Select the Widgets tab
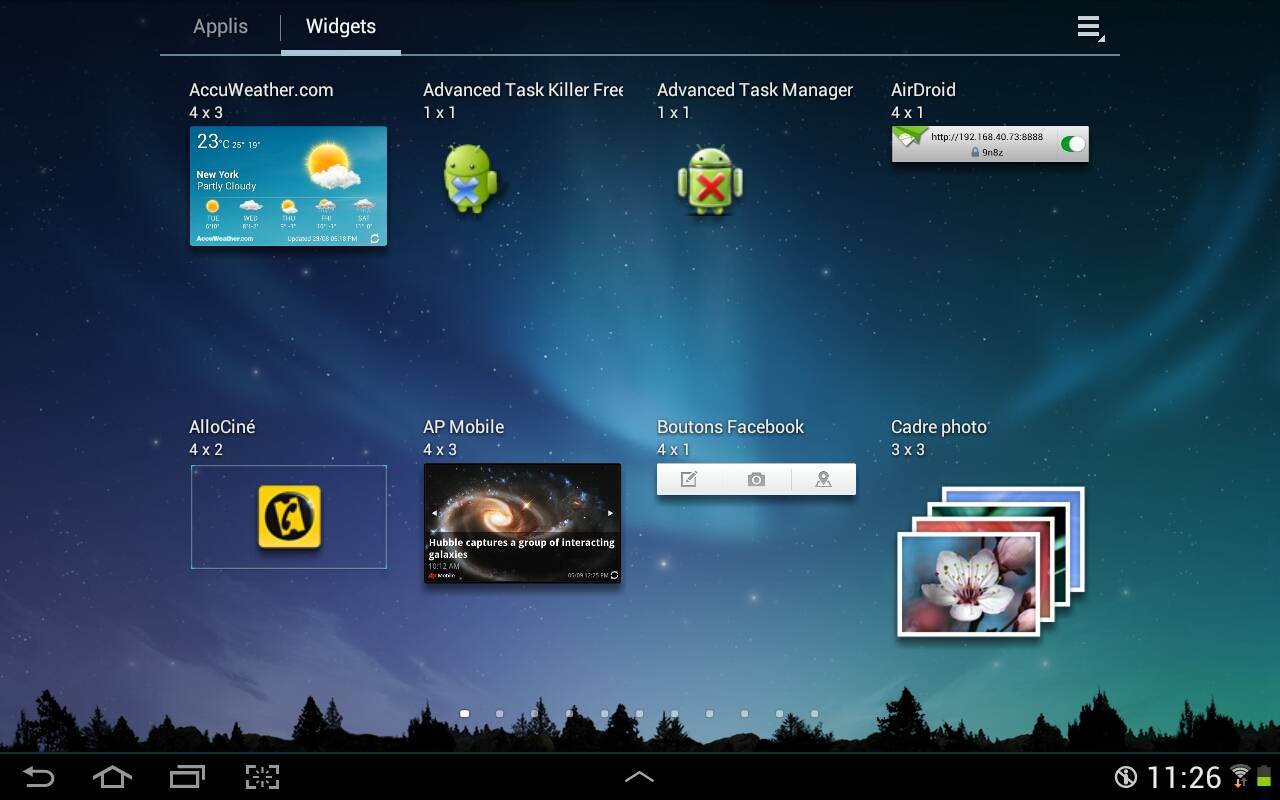The image size is (1280, 800). tap(341, 27)
